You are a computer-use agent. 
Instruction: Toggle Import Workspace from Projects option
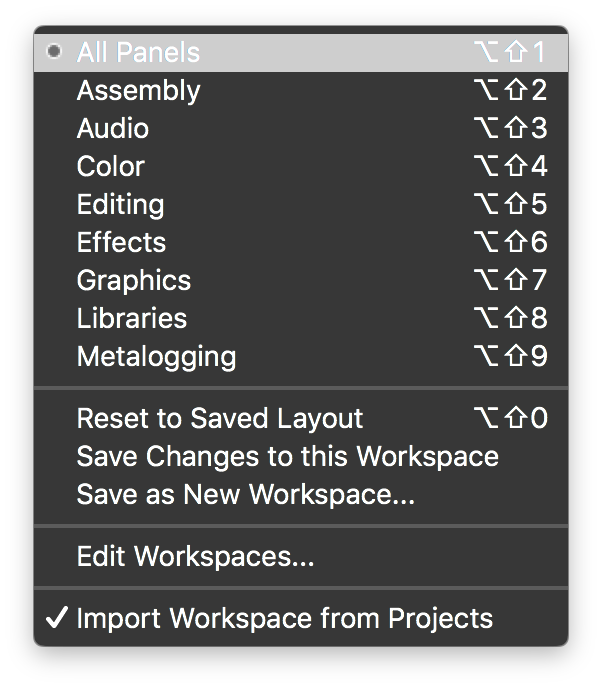[284, 619]
